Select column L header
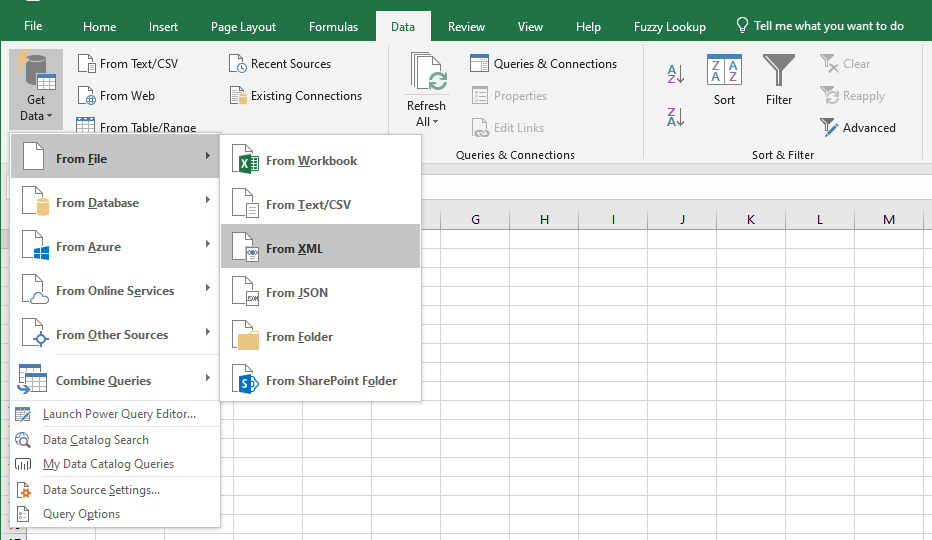This screenshot has width=932, height=540. tap(820, 219)
